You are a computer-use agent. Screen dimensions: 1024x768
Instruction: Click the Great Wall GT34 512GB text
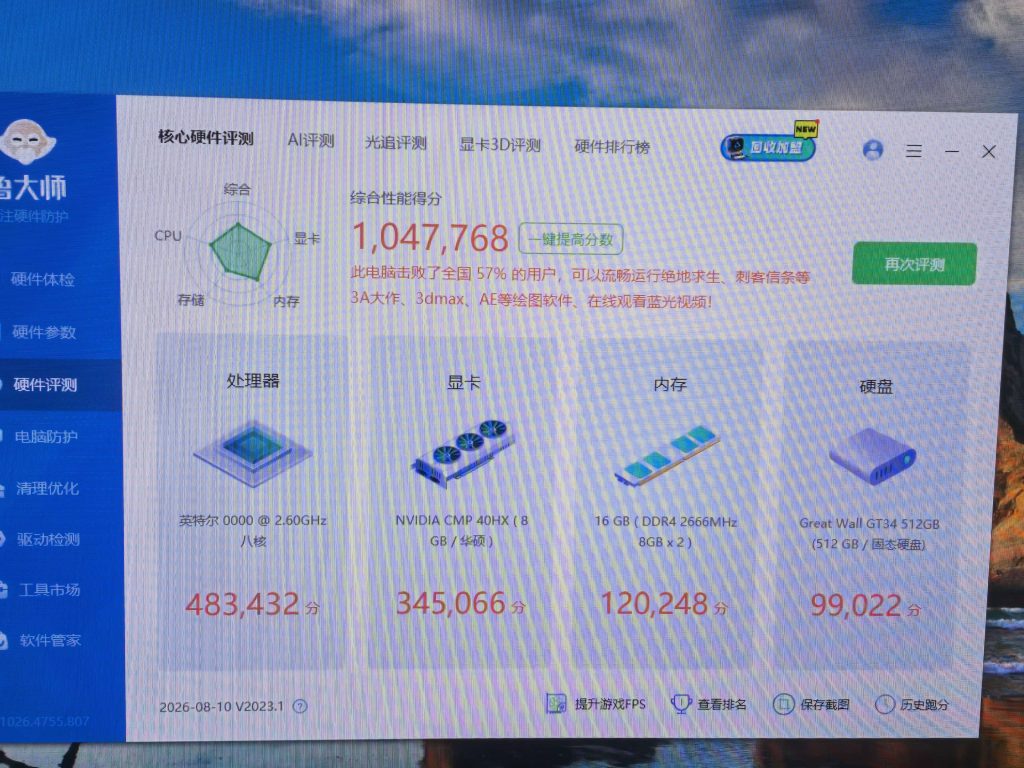[x=869, y=524]
